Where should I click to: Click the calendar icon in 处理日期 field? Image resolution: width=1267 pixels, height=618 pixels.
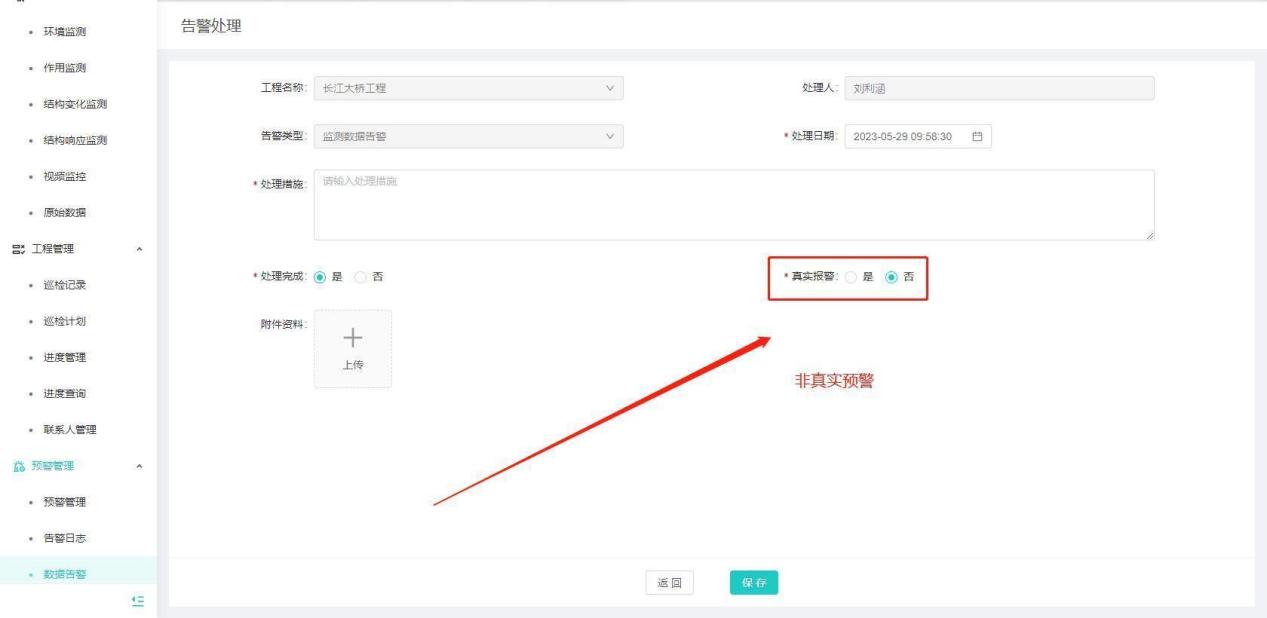point(977,137)
